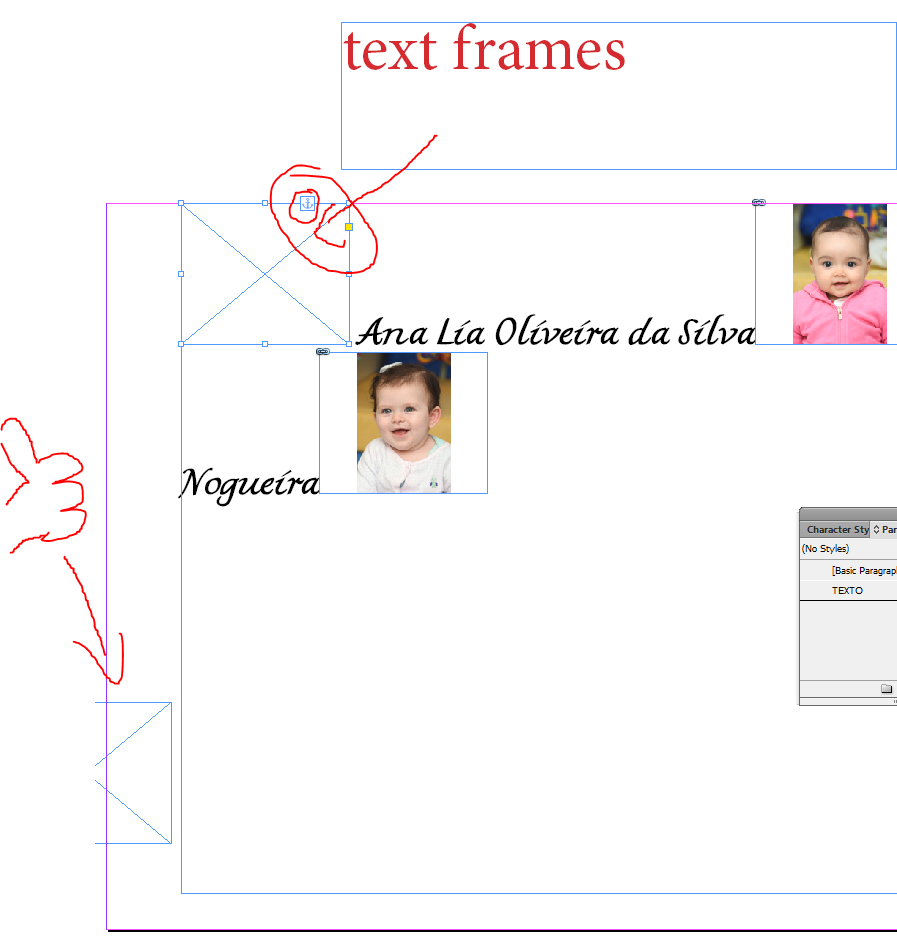Image resolution: width=897 pixels, height=949 pixels.
Task: Click the link badge on the Nogueira photo frame
Action: tap(322, 350)
